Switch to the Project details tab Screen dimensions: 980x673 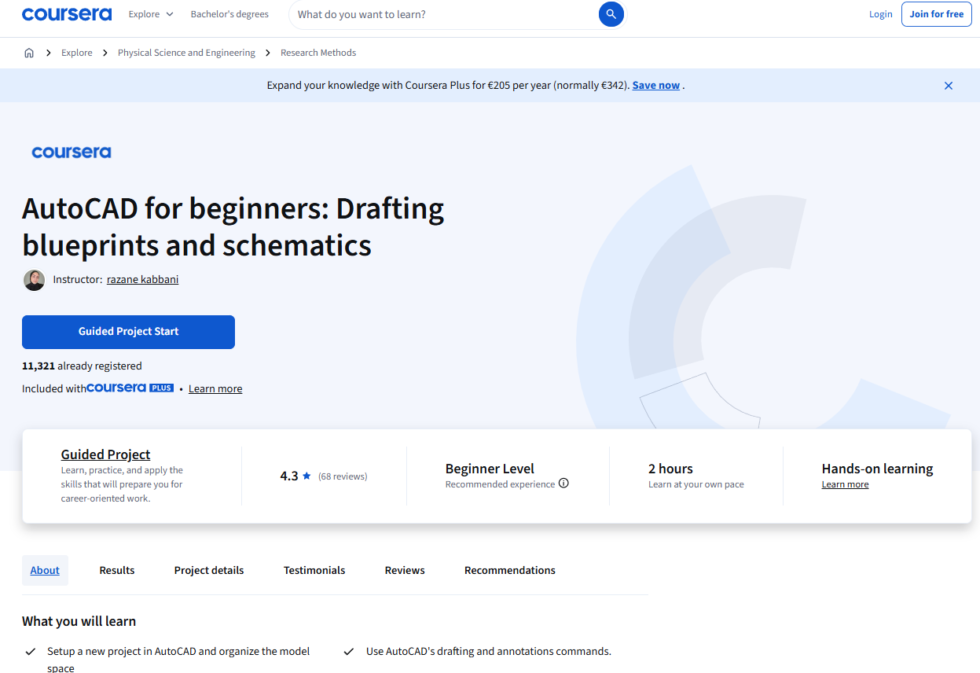point(208,570)
